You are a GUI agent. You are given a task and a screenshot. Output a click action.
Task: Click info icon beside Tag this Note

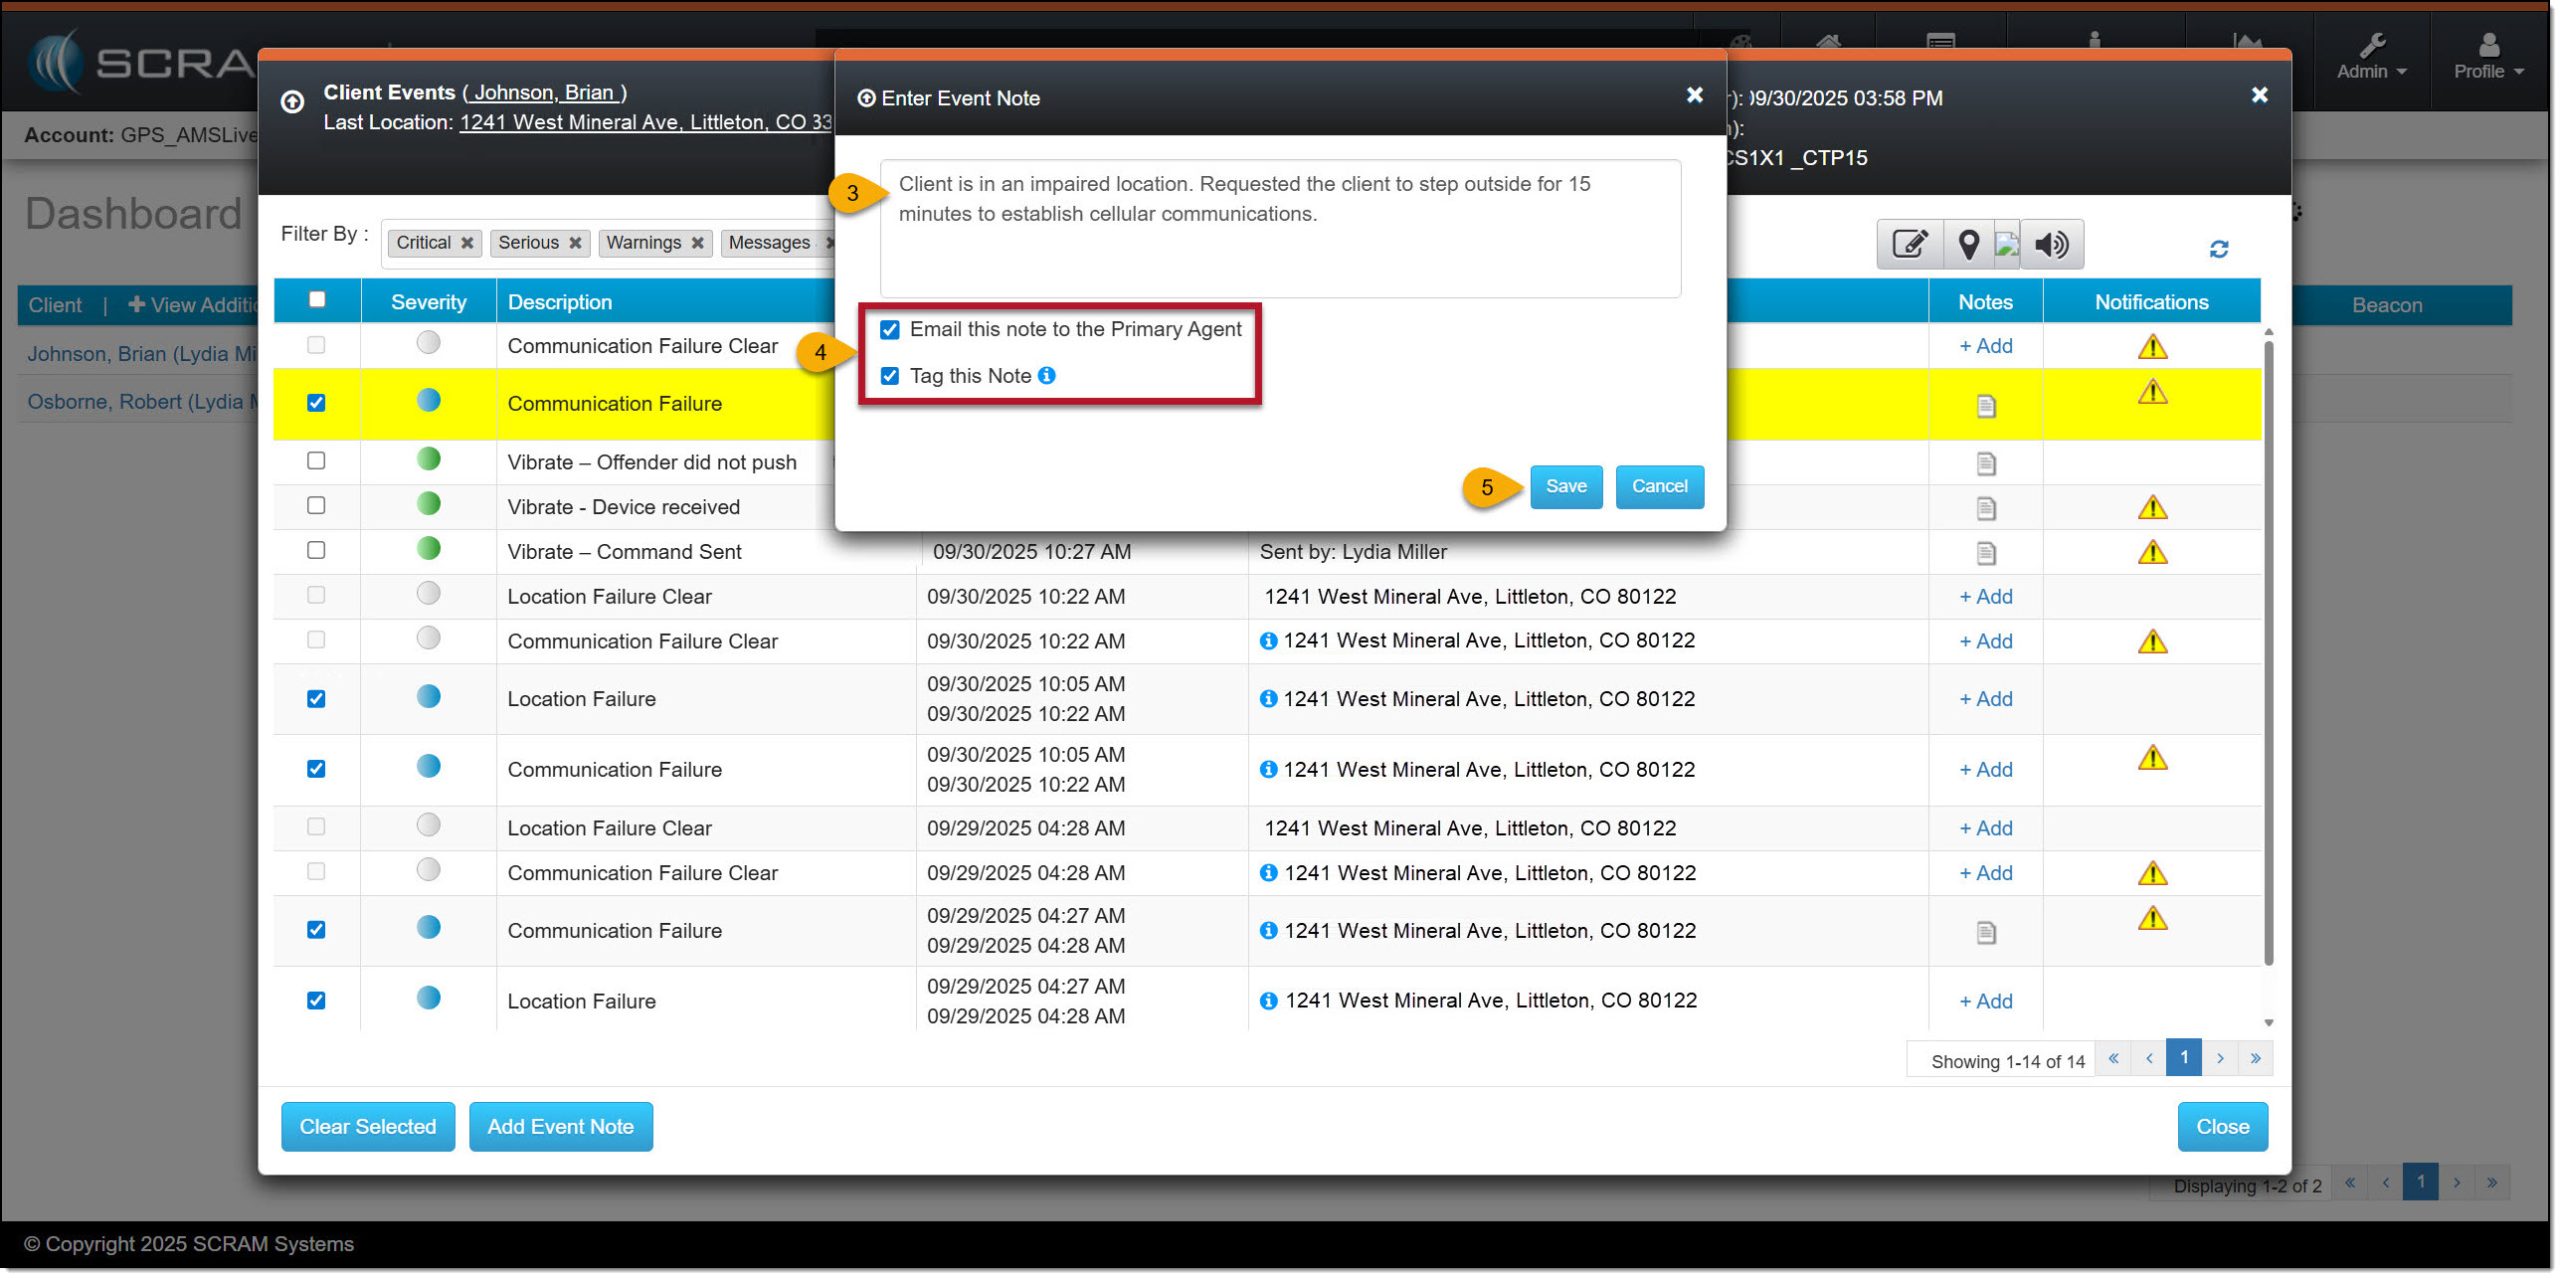(1047, 375)
